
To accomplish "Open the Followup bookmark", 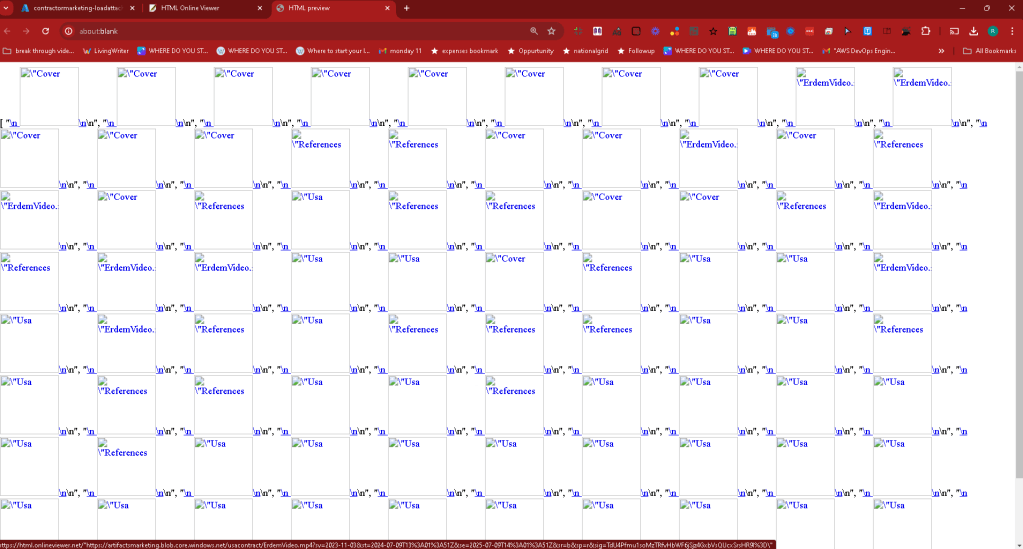I will pyautogui.click(x=635, y=50).
